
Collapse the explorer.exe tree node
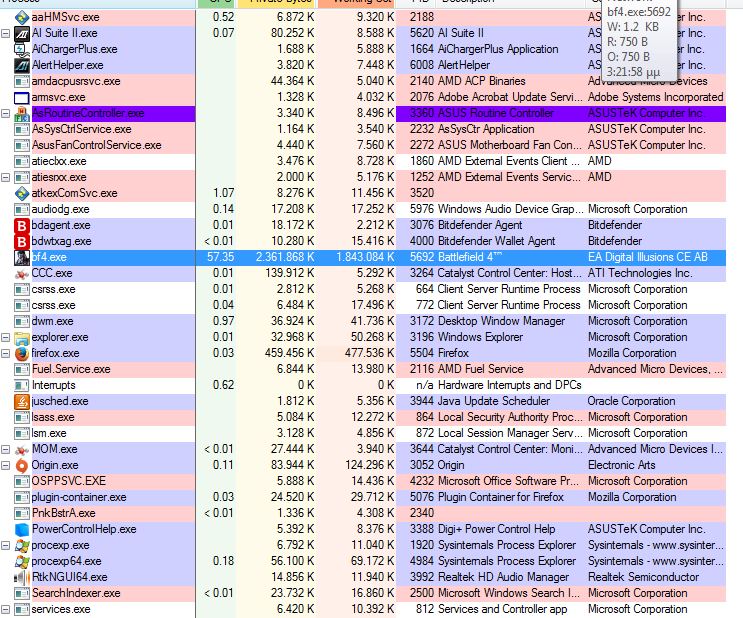6,337
